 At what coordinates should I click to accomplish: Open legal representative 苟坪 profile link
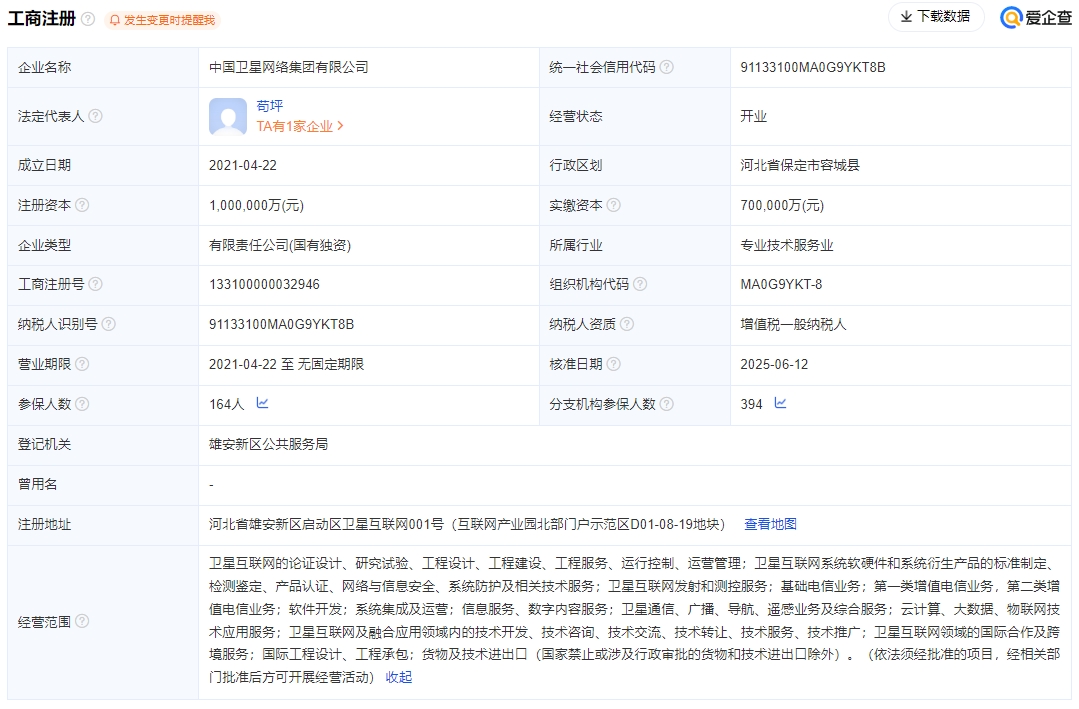pos(270,105)
